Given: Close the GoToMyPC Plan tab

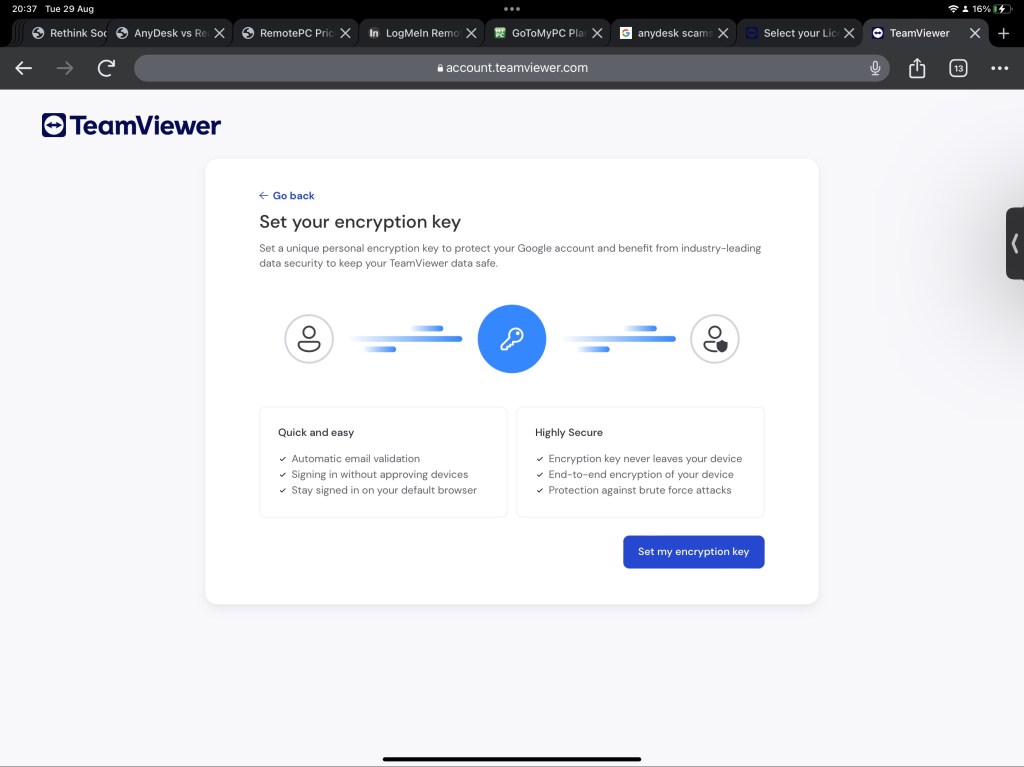Looking at the screenshot, I should click(x=598, y=33).
